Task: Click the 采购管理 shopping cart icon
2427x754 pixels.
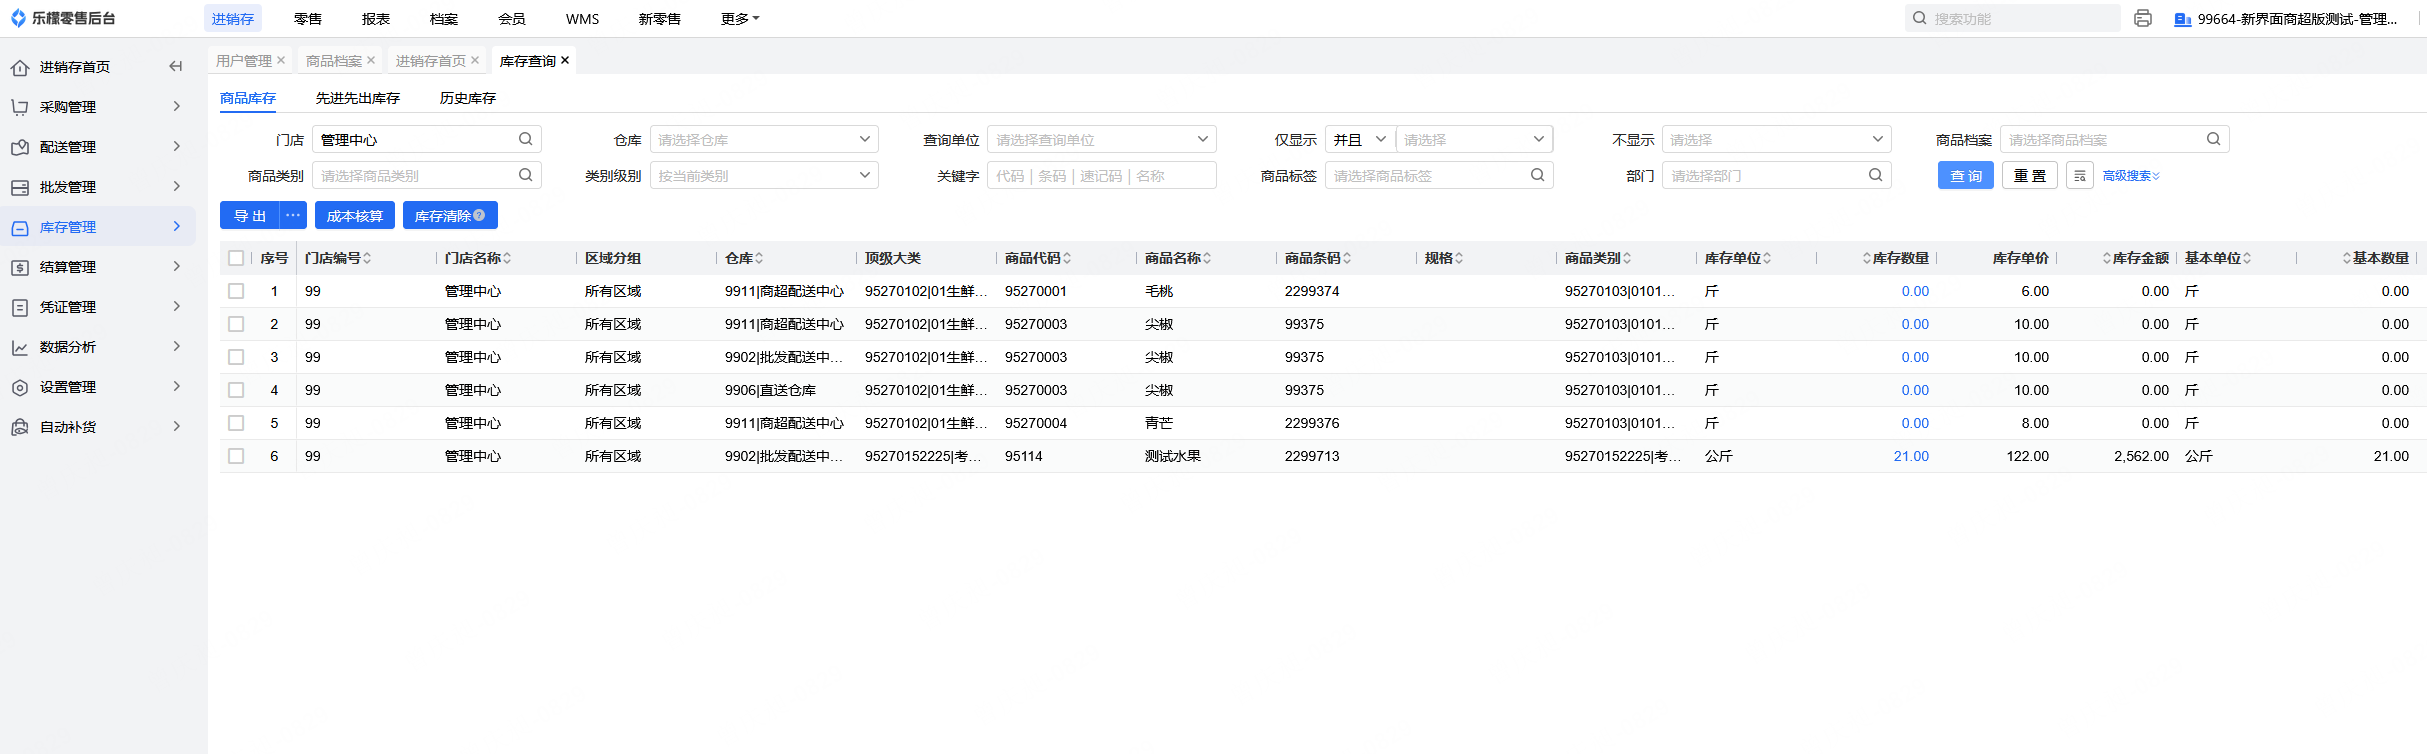Action: 20,107
